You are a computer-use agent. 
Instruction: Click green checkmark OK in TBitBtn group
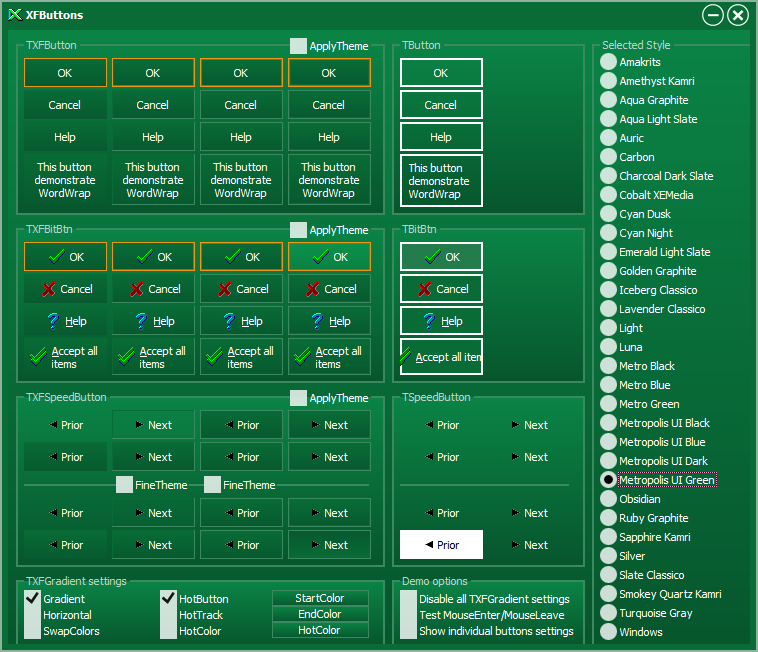[x=441, y=257]
